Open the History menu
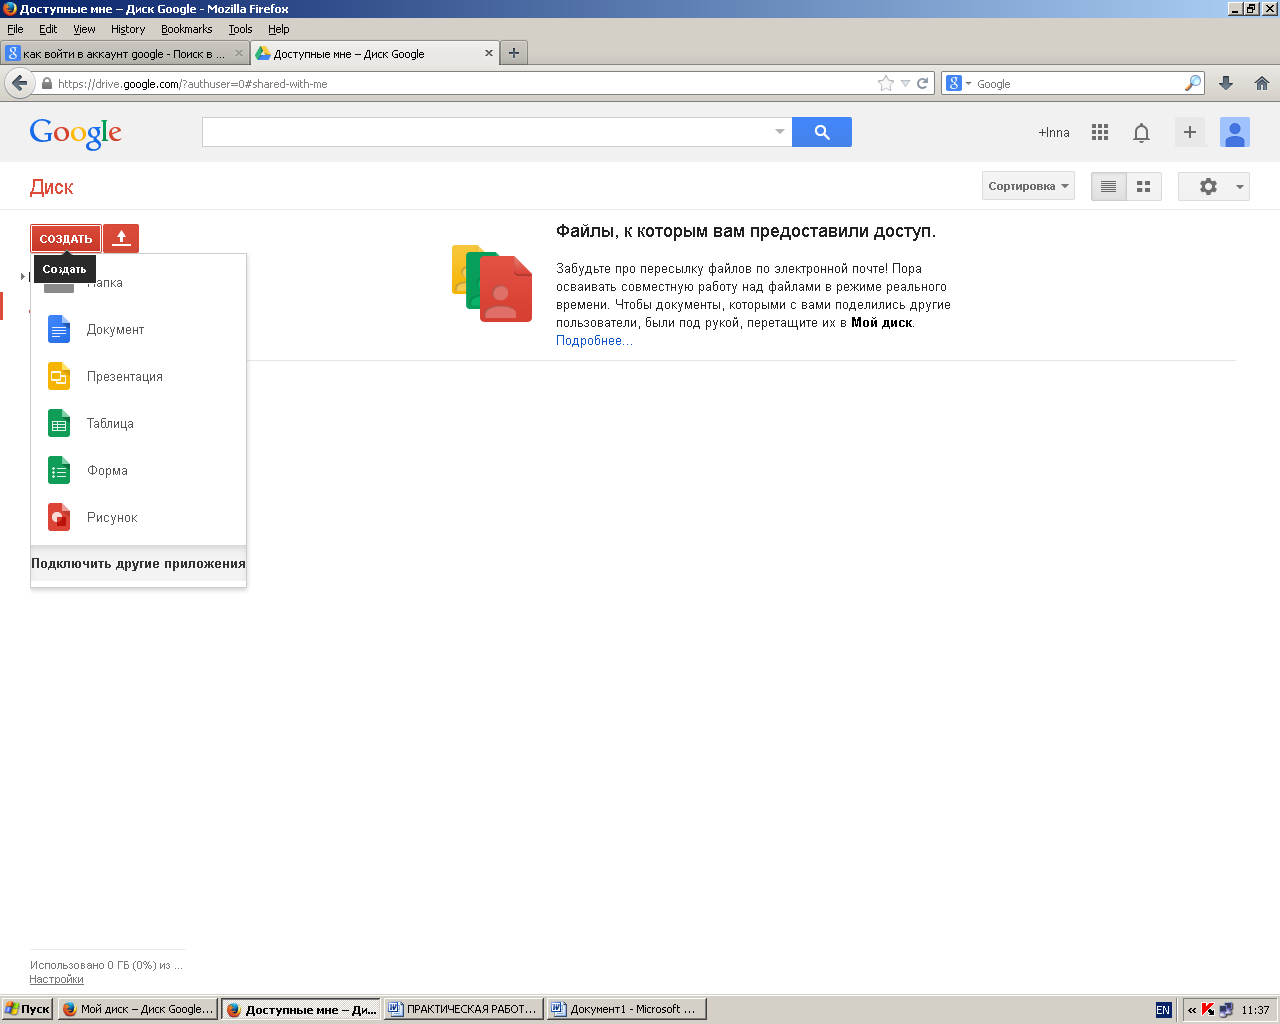The image size is (1280, 1024). (x=128, y=29)
